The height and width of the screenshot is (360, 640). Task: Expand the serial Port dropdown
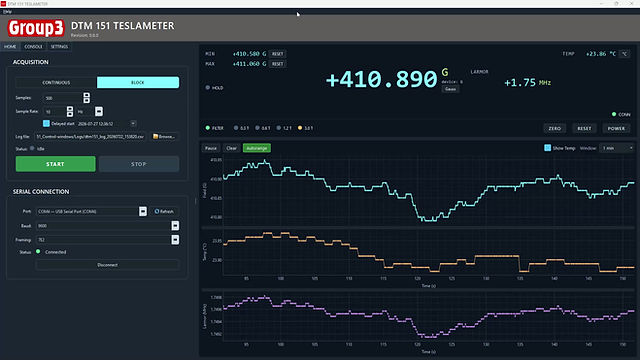click(x=142, y=211)
